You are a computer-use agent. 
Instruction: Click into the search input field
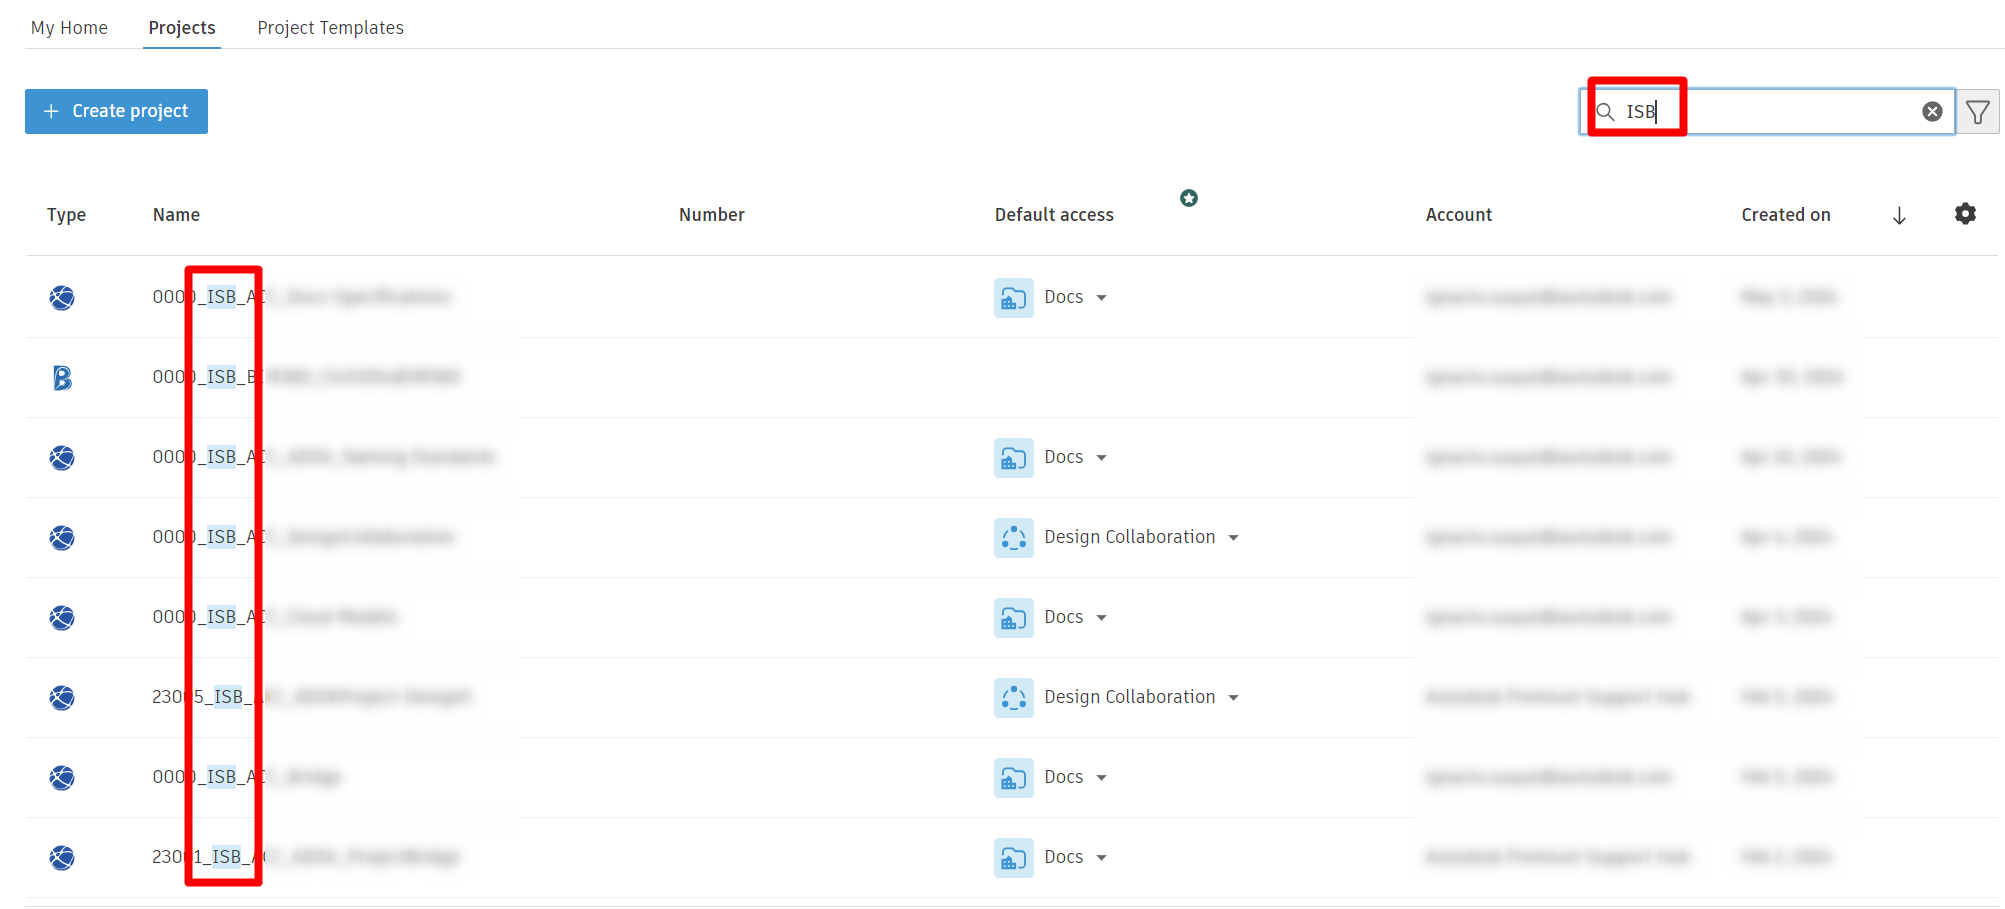click(x=1790, y=111)
